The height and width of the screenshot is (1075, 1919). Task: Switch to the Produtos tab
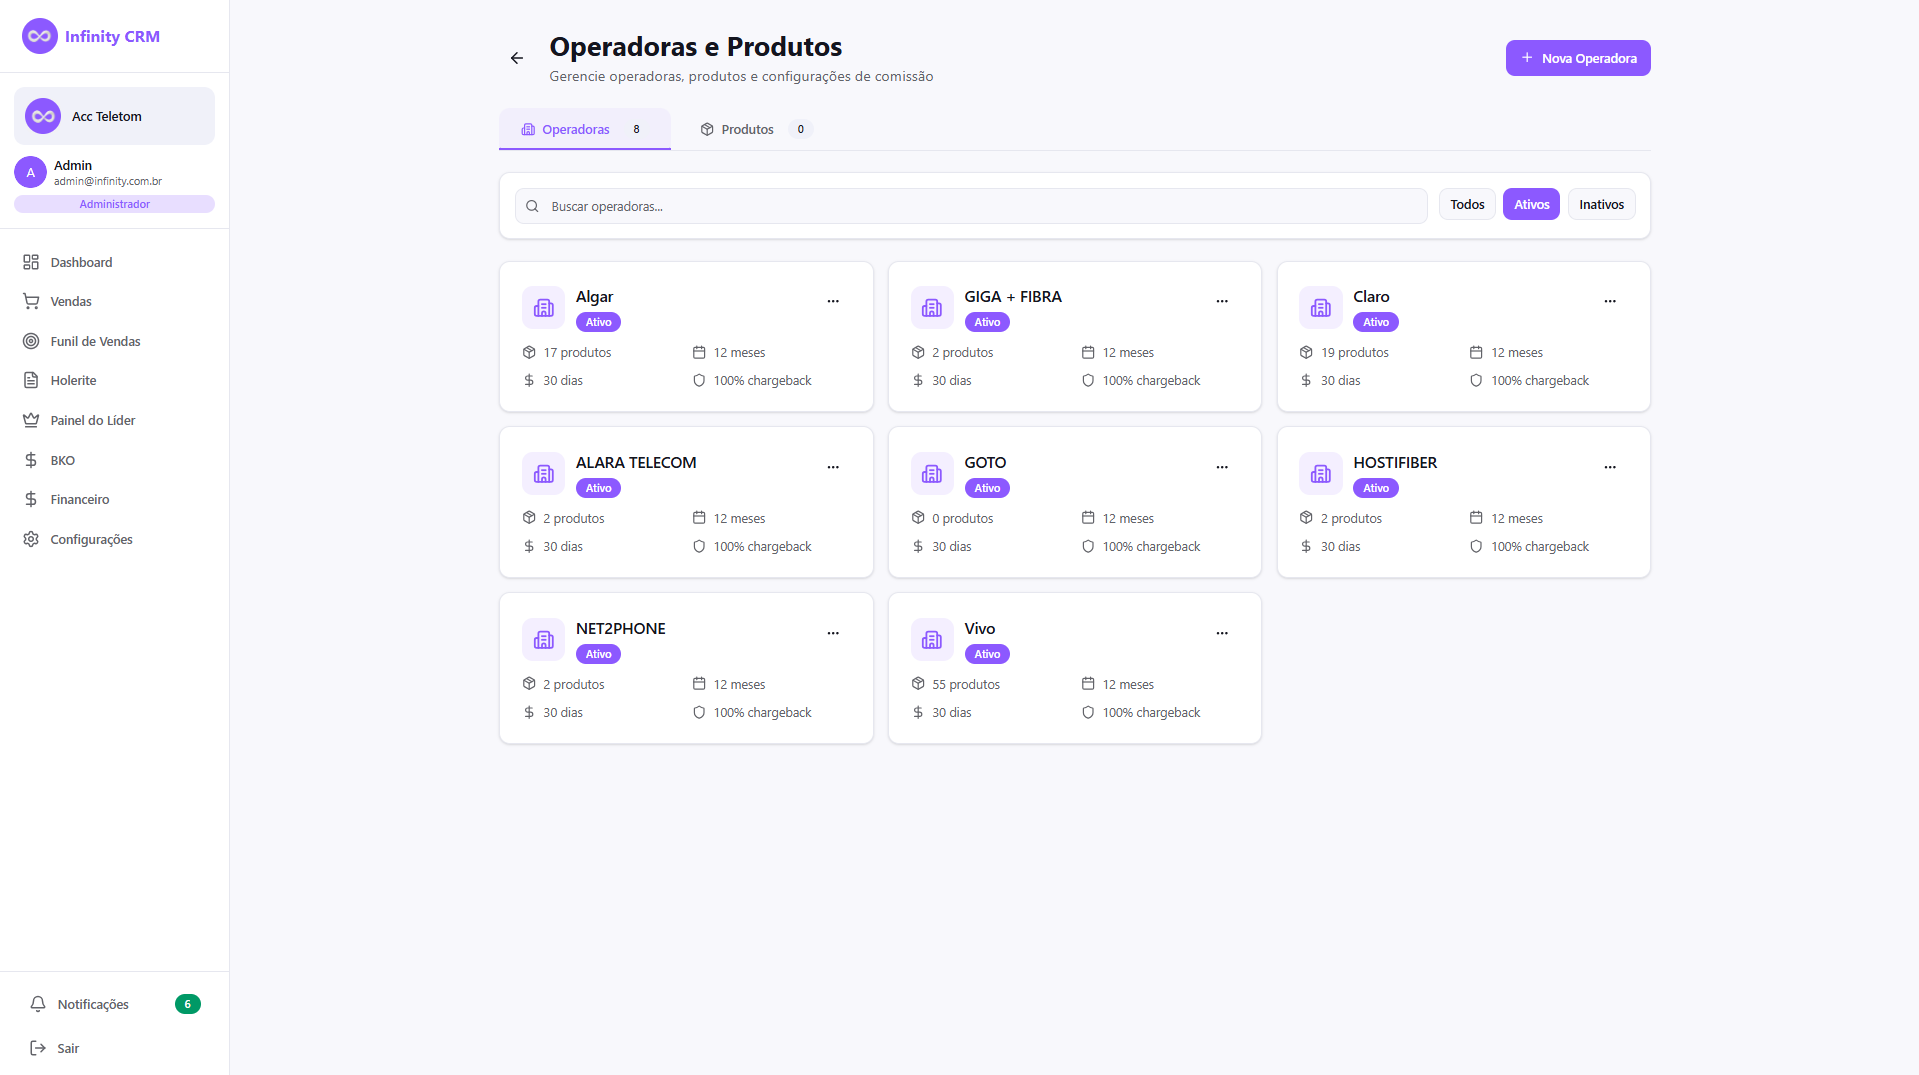coord(747,129)
